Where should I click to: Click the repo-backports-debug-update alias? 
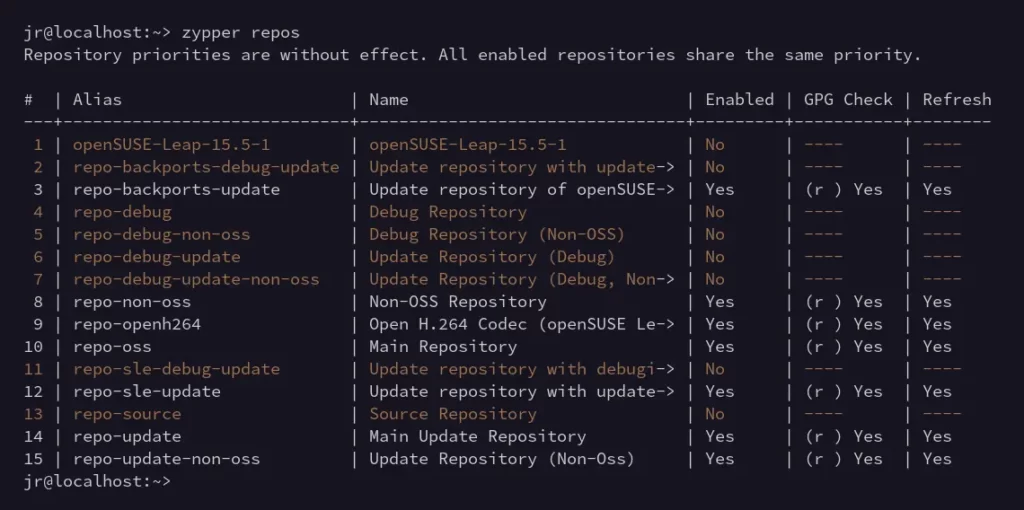(x=206, y=167)
